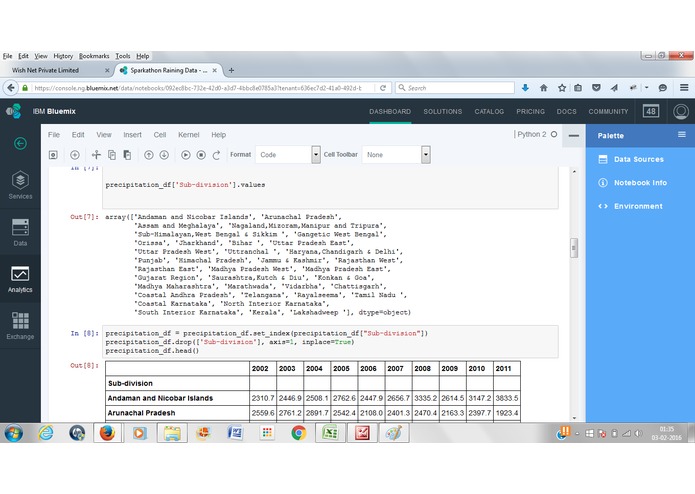Open Data in the left sidebar
The image size is (695, 494).
20,232
